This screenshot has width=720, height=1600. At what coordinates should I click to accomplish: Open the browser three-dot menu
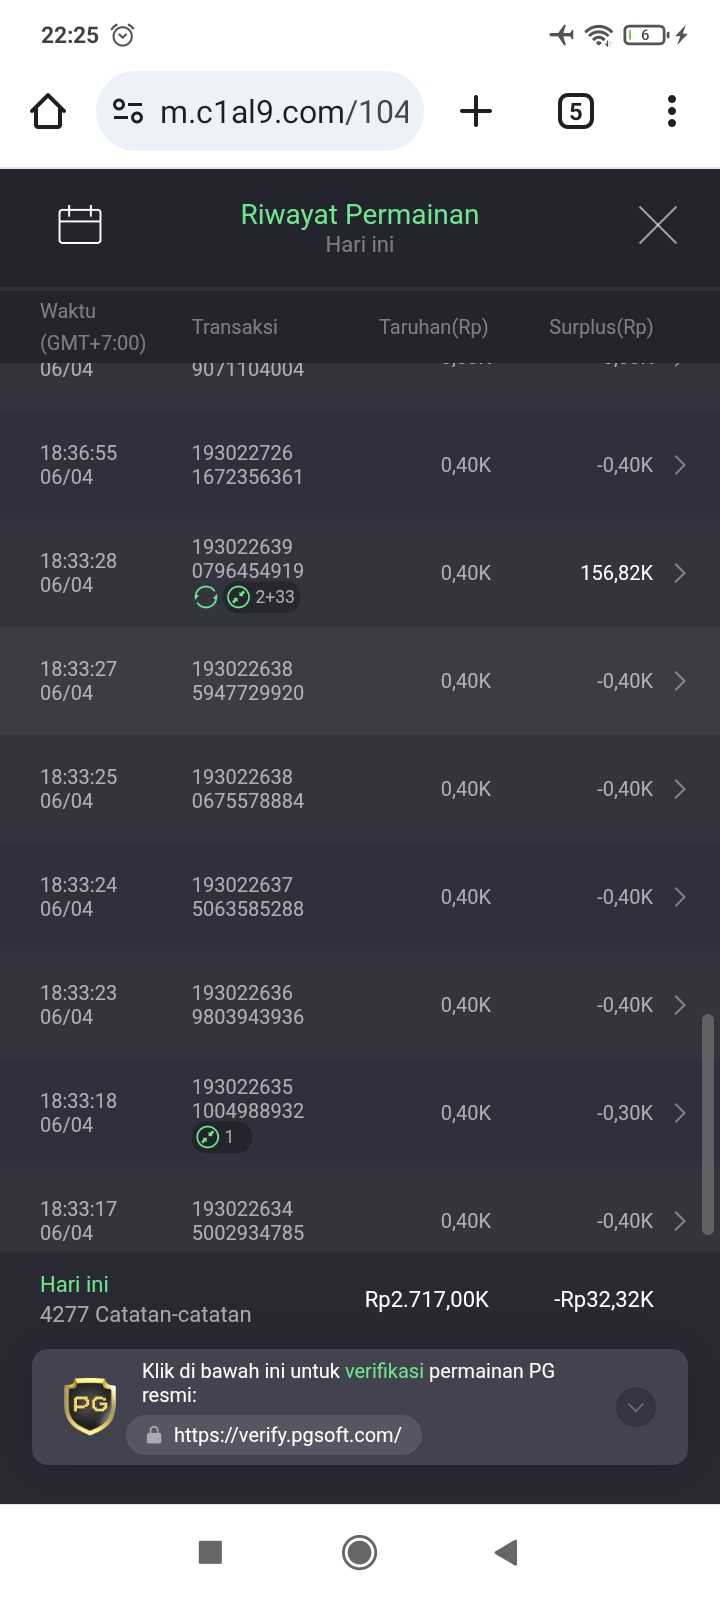[x=672, y=111]
